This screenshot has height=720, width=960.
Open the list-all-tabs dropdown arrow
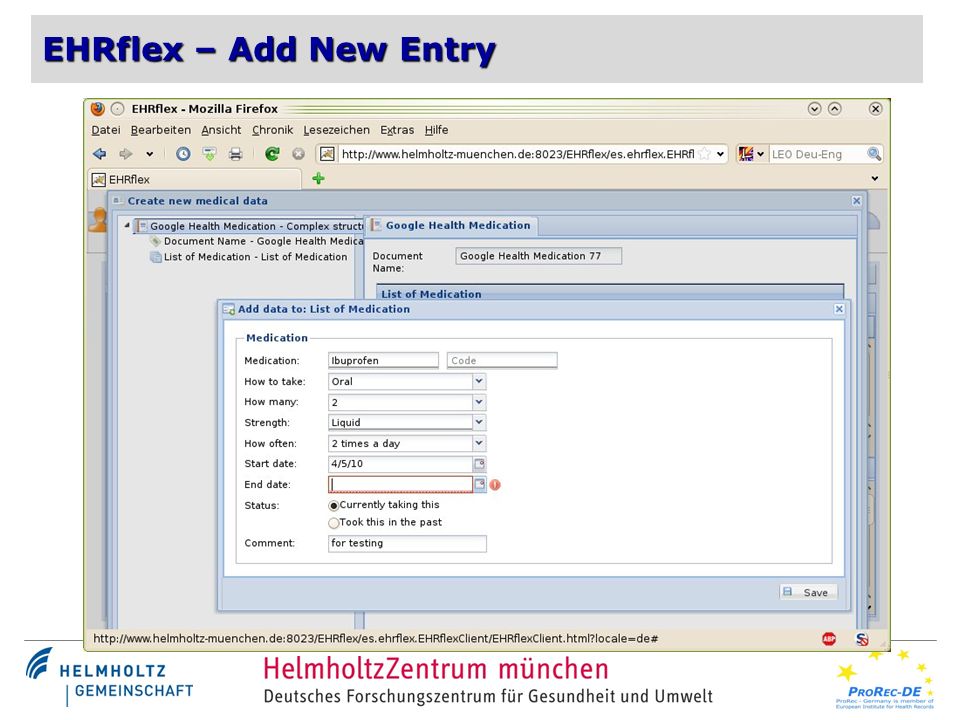[875, 179]
